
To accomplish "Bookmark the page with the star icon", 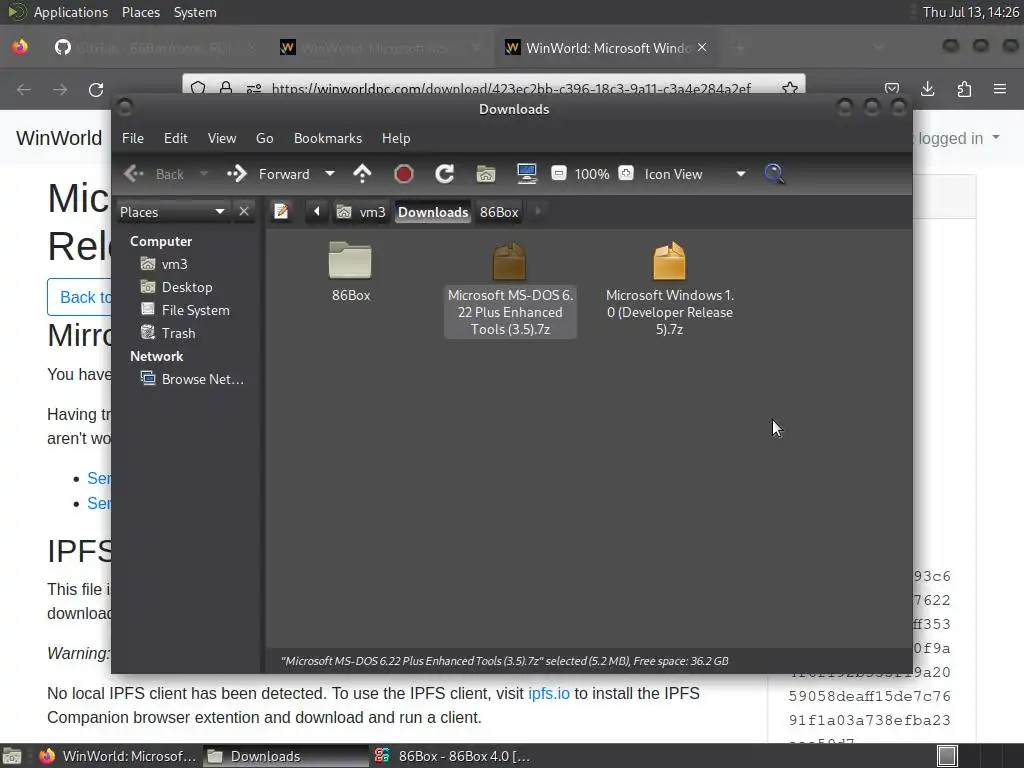I will click(790, 89).
